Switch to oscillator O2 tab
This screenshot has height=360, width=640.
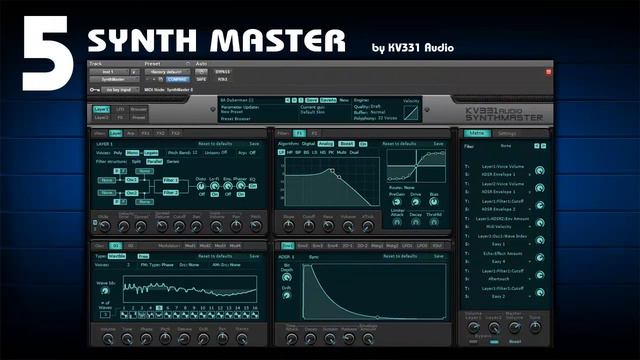pyautogui.click(x=131, y=246)
